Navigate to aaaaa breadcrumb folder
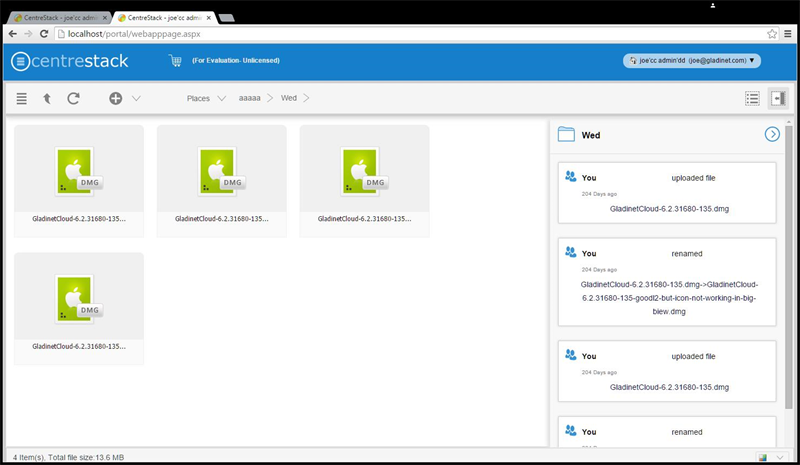 click(x=249, y=98)
